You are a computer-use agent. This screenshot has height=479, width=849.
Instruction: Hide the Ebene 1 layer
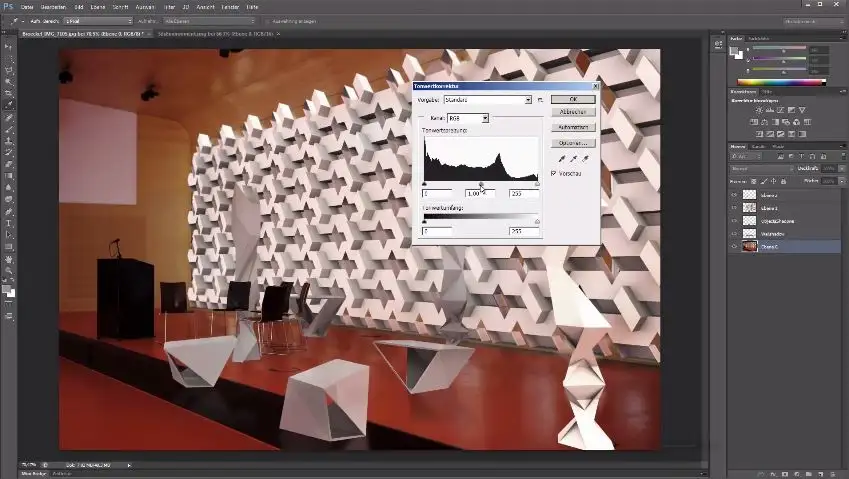click(735, 208)
